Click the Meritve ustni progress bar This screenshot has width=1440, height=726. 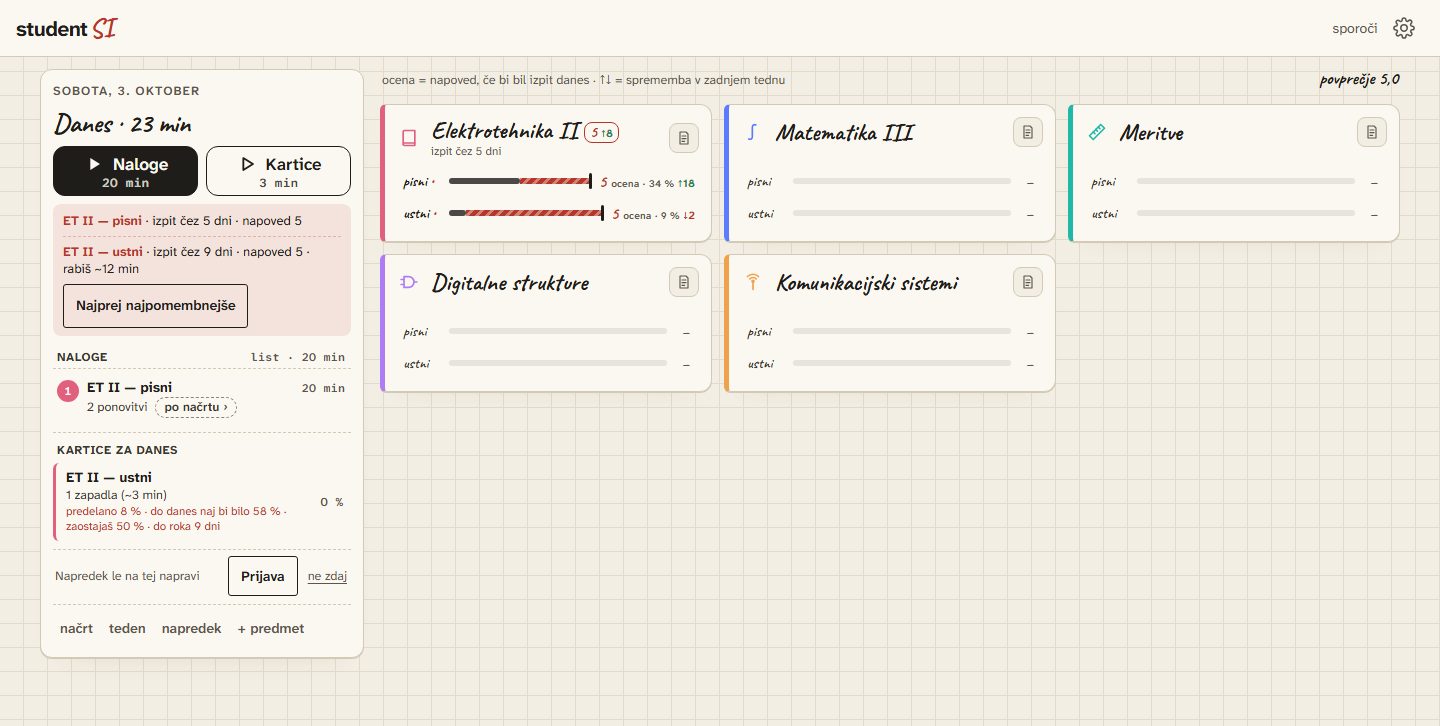pos(1246,213)
